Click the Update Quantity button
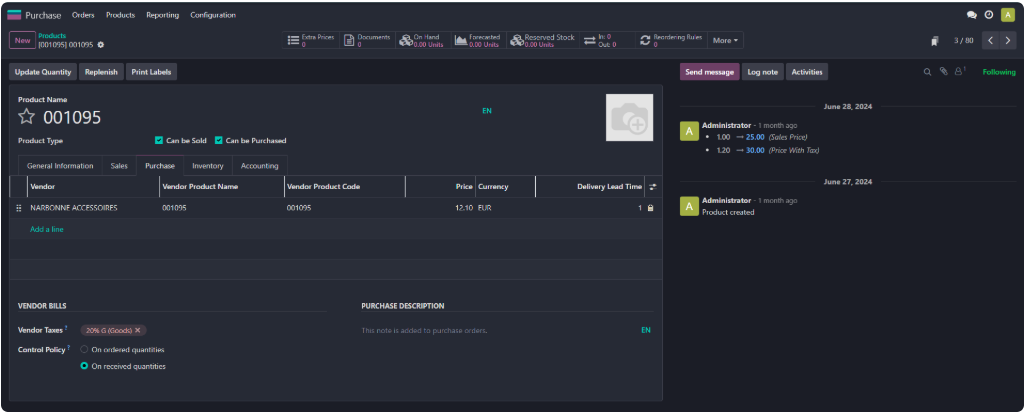This screenshot has width=1025, height=413. click(43, 72)
